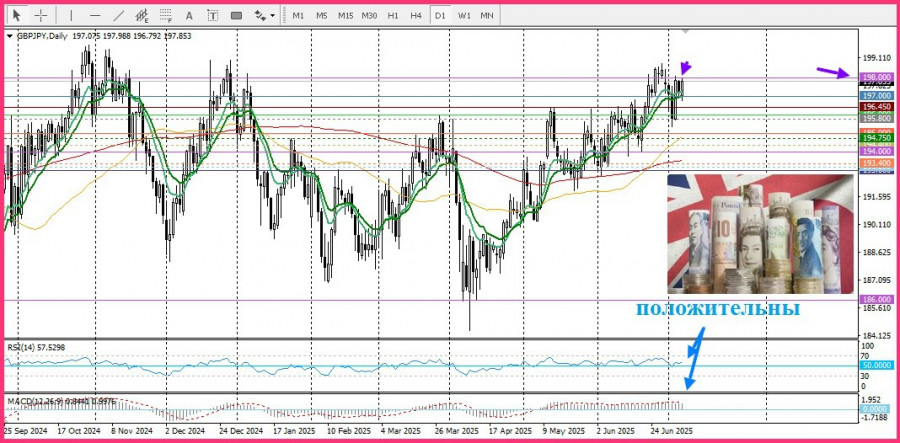This screenshot has width=900, height=443.
Task: Click the RSI(14) 57.5298 indicator label
Action: point(36,347)
